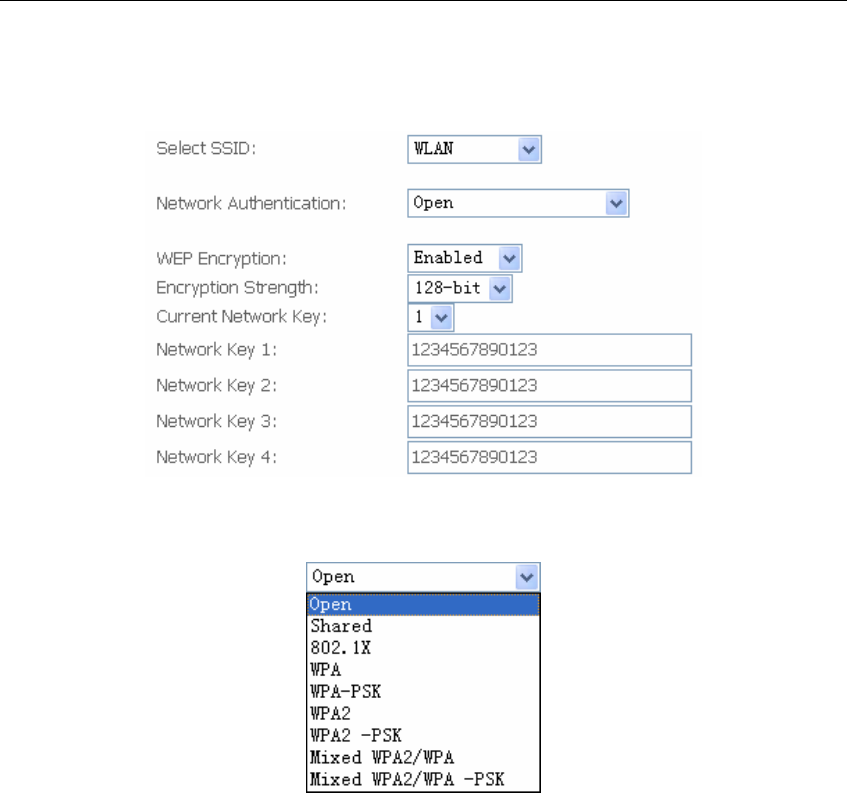Click the Network Authentication label text
Screen dimensions: 847x793
251,204
